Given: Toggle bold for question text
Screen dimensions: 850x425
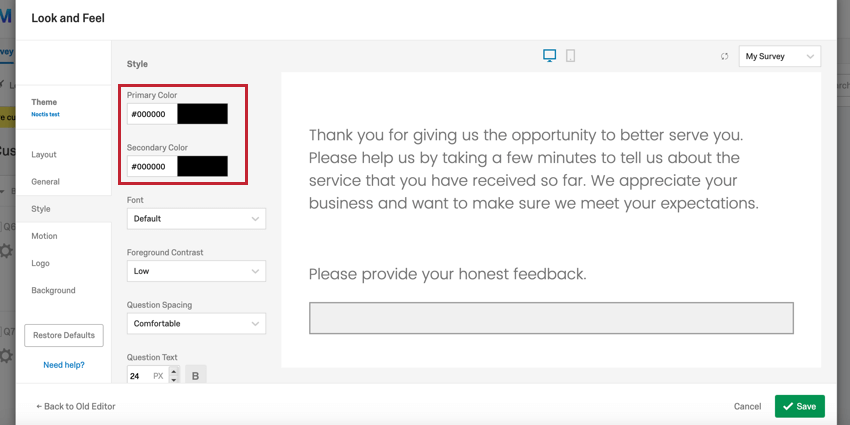Looking at the screenshot, I should coord(195,376).
